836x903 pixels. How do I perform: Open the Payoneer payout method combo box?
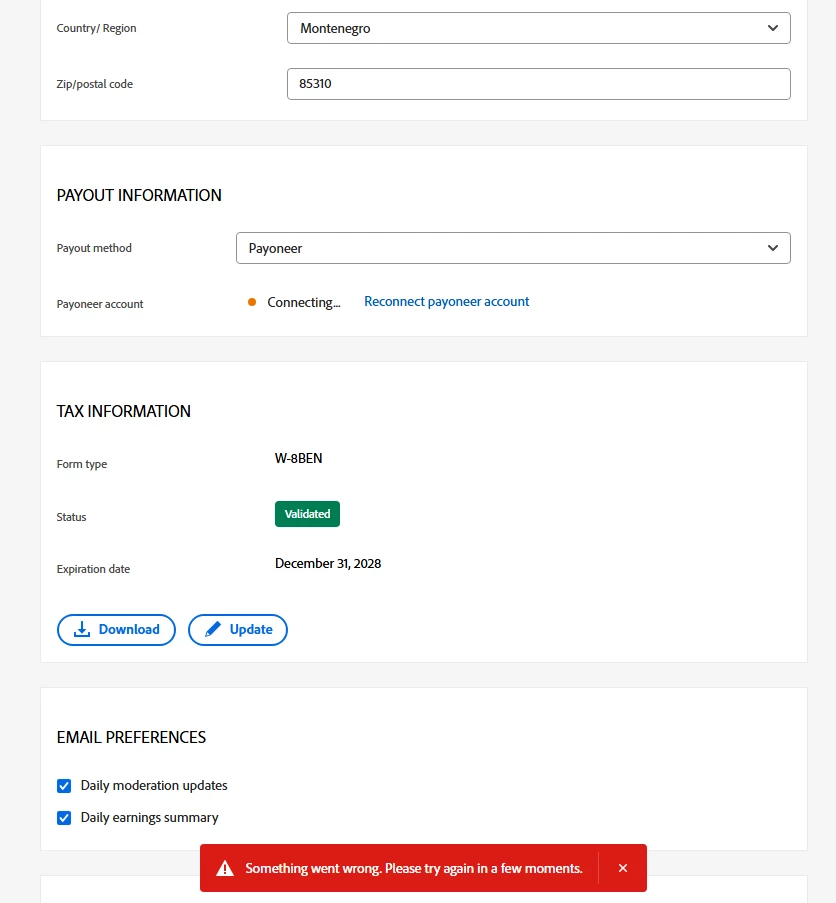coord(514,248)
